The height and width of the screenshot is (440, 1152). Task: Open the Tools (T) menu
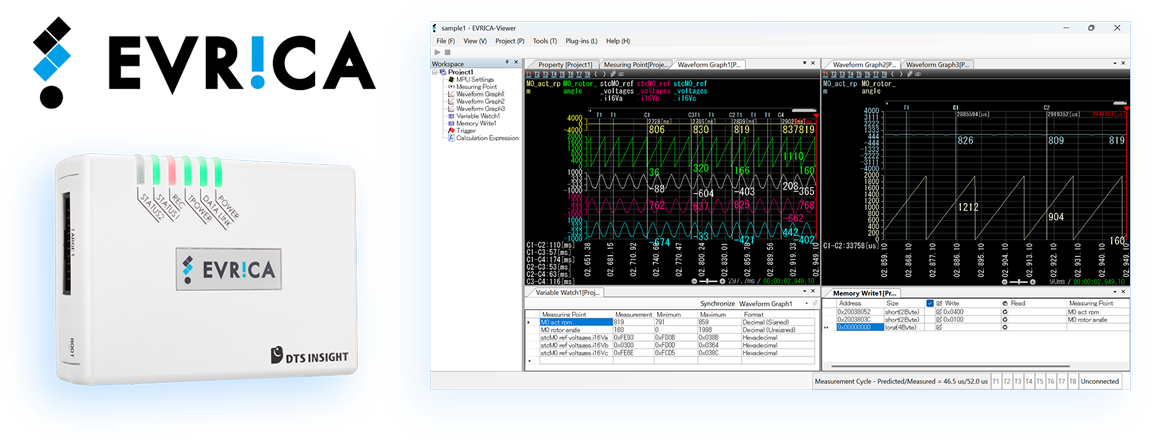click(545, 41)
